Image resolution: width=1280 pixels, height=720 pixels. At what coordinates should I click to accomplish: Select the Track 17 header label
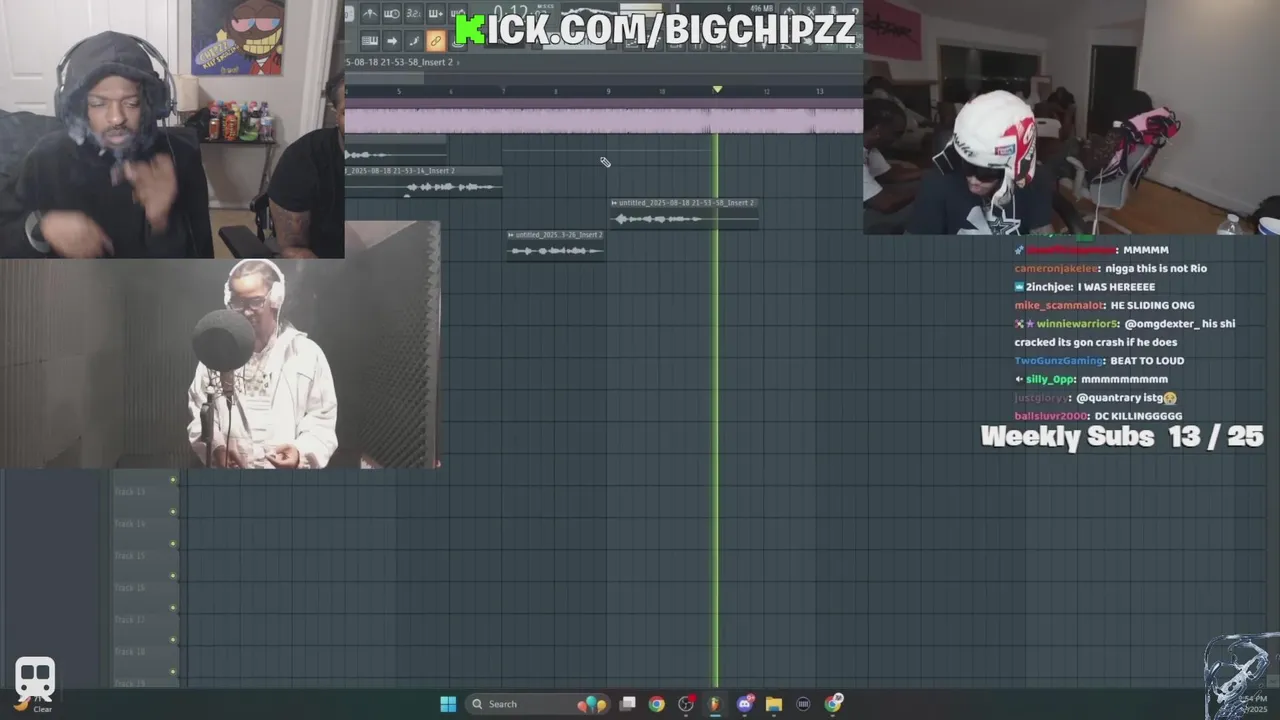click(x=130, y=619)
